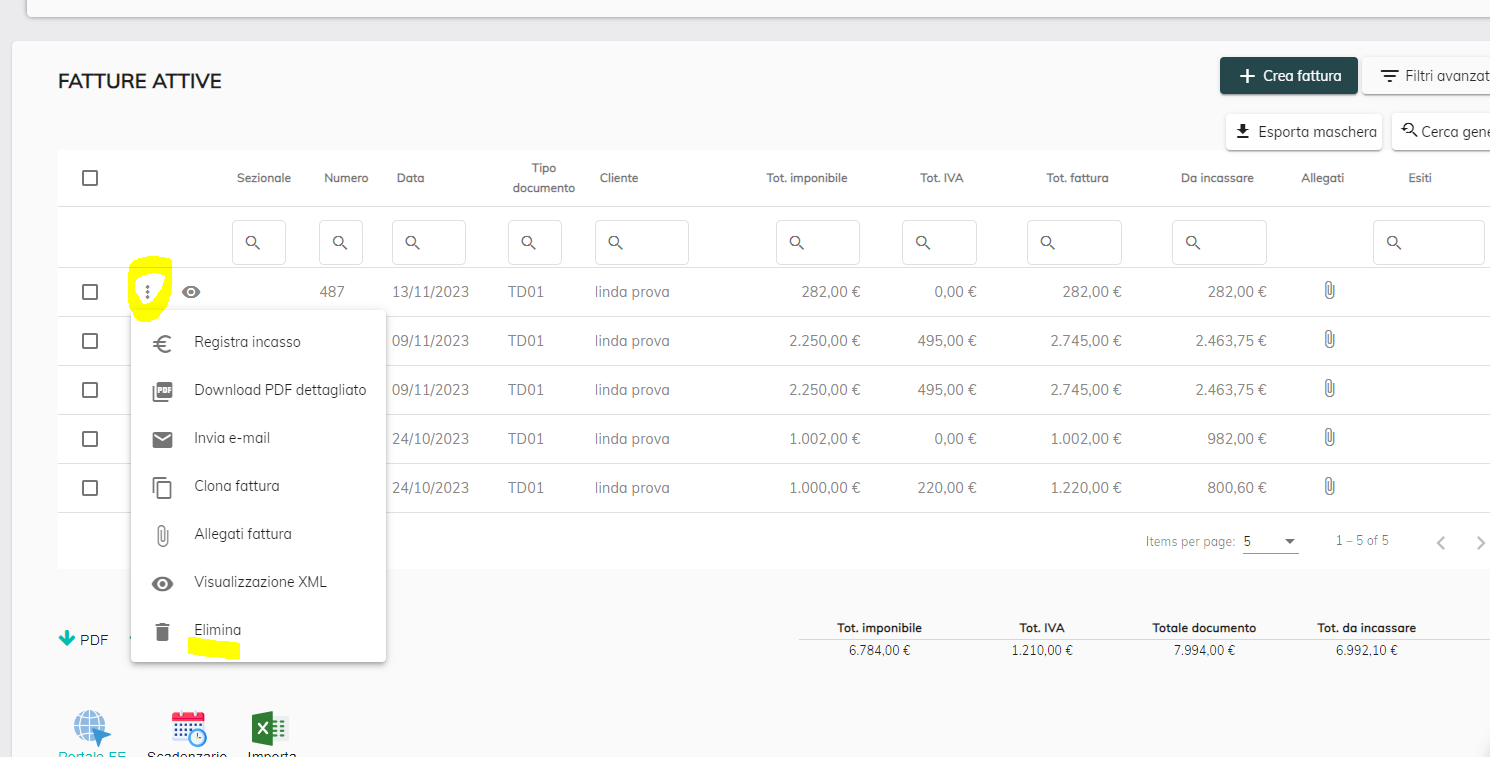Tick the checkbox for invoice 487
The width and height of the screenshot is (1490, 757).
[x=90, y=292]
